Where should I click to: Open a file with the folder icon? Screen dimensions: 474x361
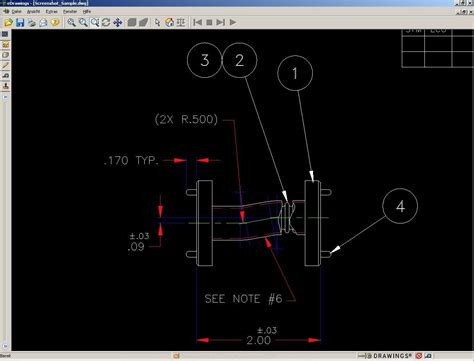click(8, 22)
